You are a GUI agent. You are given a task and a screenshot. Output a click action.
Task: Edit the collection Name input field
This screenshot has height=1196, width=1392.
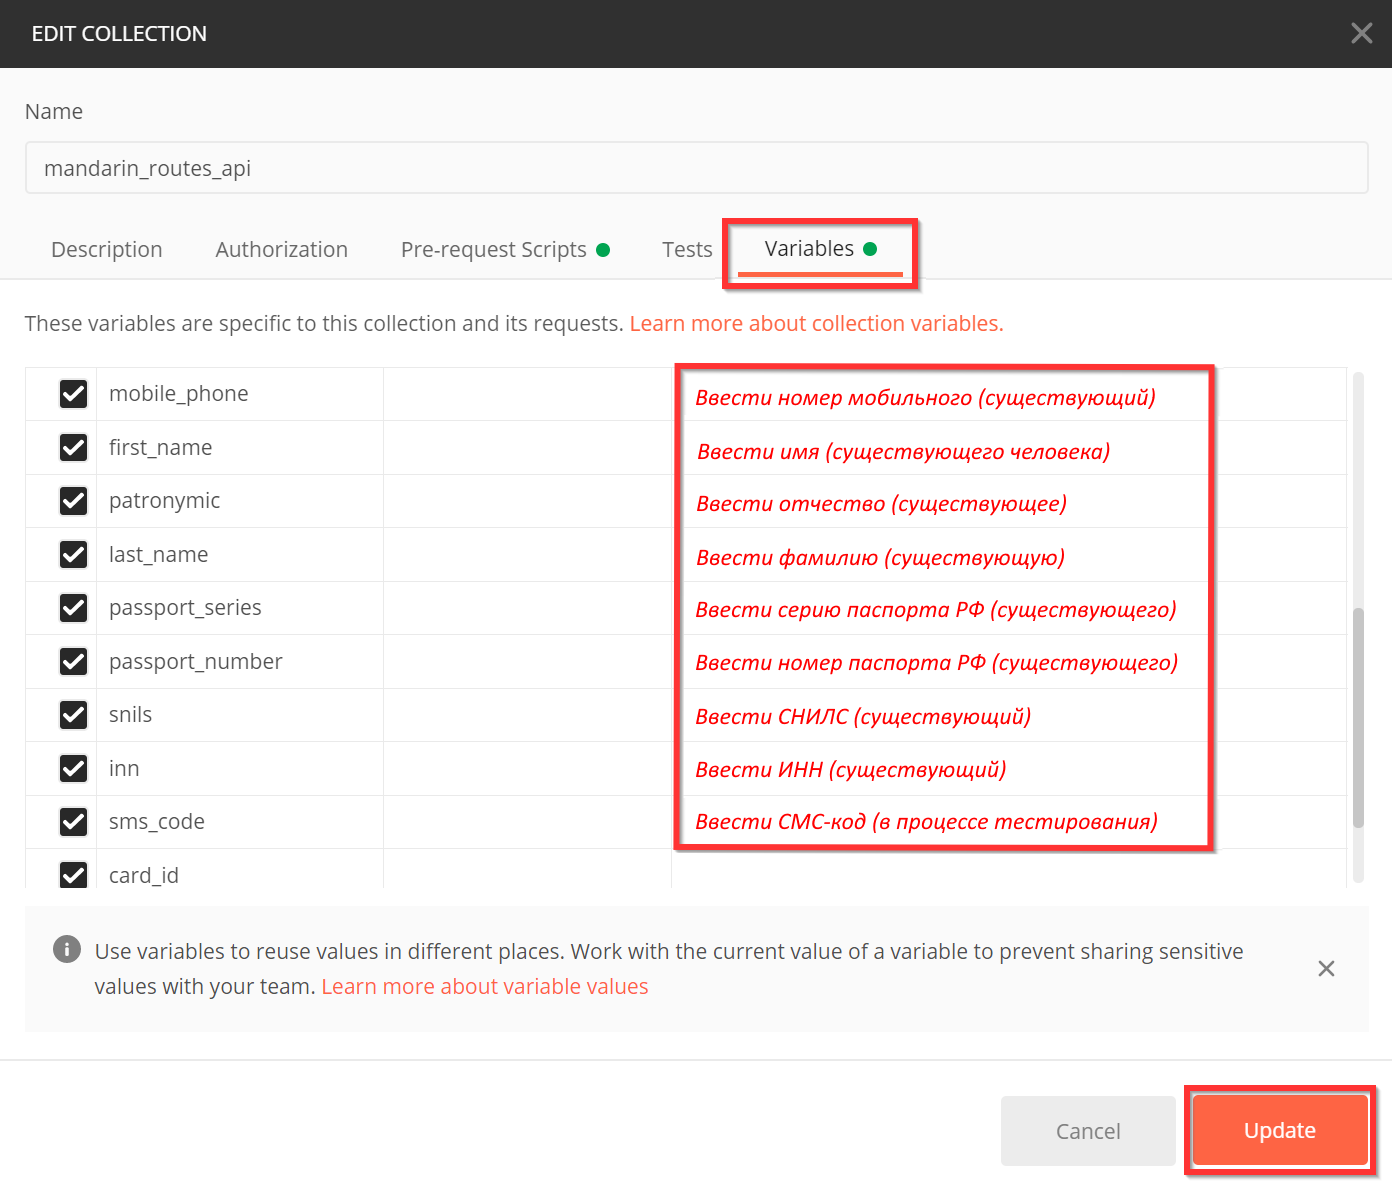(696, 168)
